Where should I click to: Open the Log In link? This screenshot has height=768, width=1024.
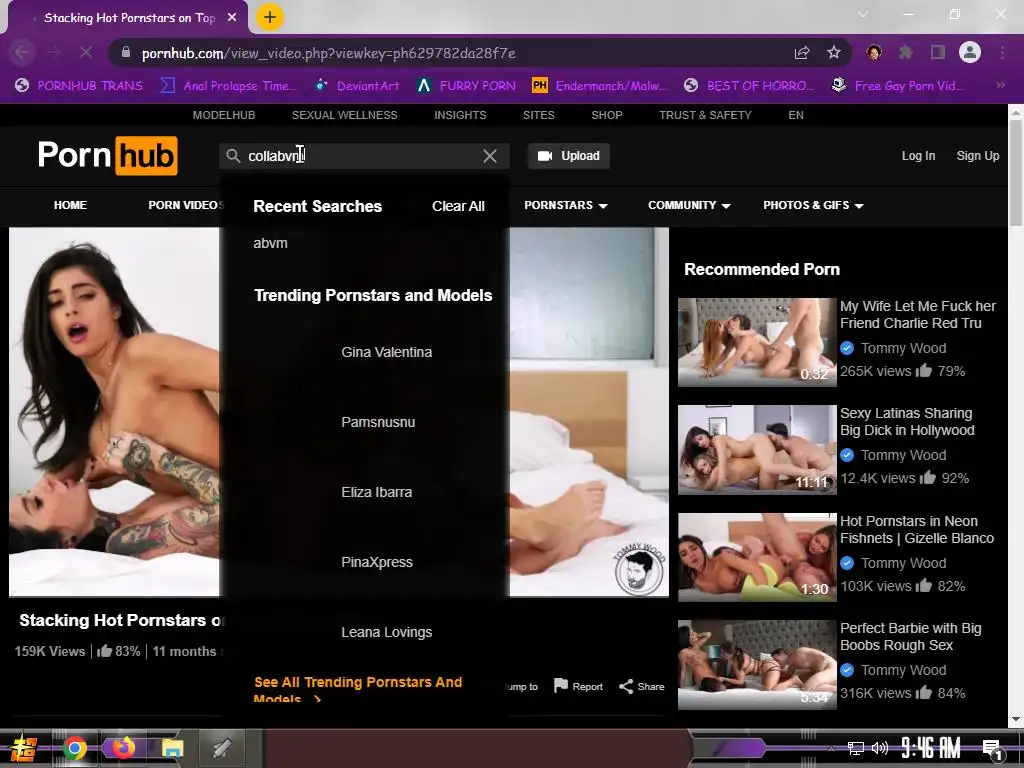point(918,156)
